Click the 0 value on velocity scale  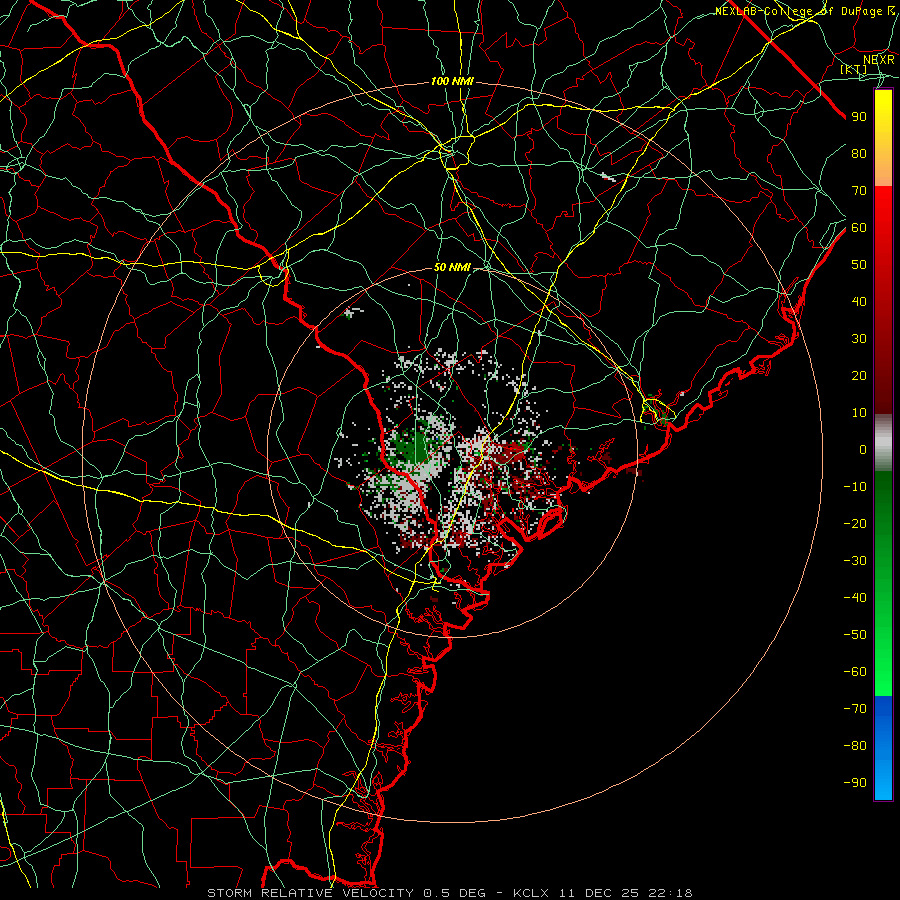[x=863, y=449]
